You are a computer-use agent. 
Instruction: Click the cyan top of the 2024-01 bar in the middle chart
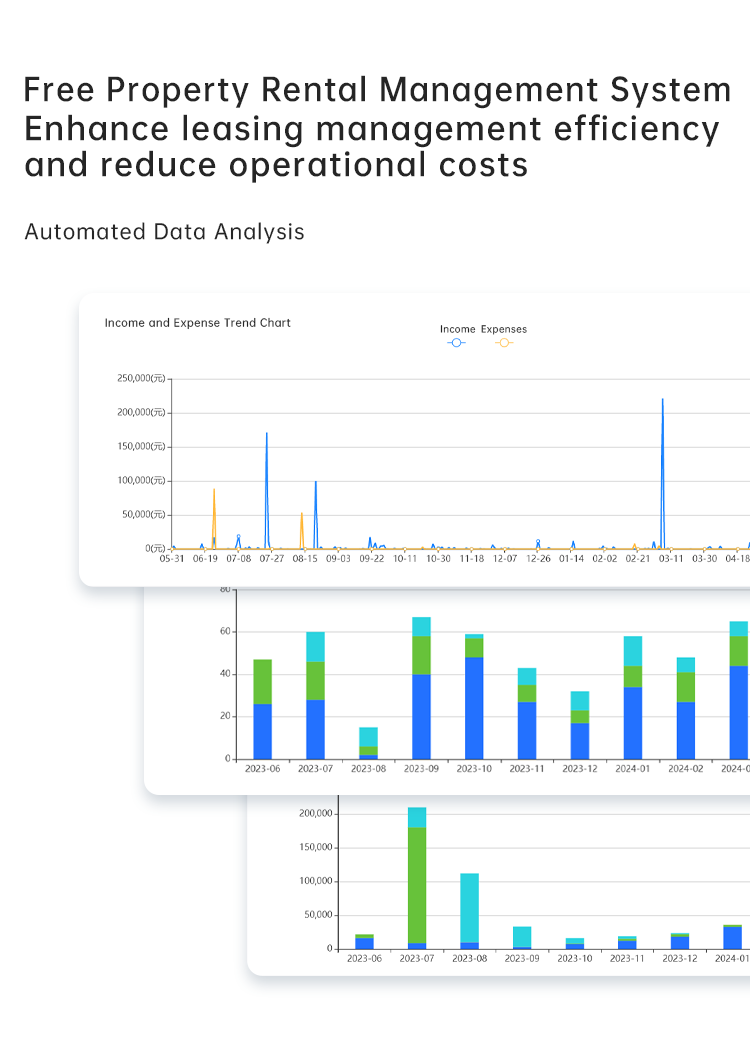(632, 651)
